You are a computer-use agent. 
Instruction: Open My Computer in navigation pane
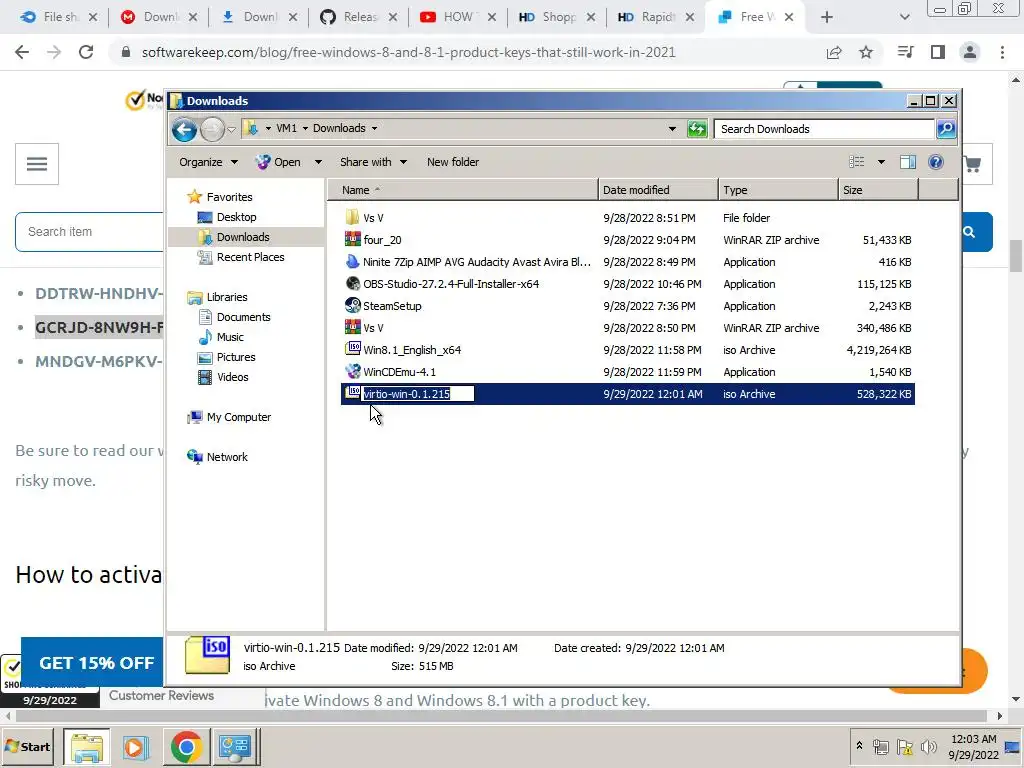pos(238,417)
